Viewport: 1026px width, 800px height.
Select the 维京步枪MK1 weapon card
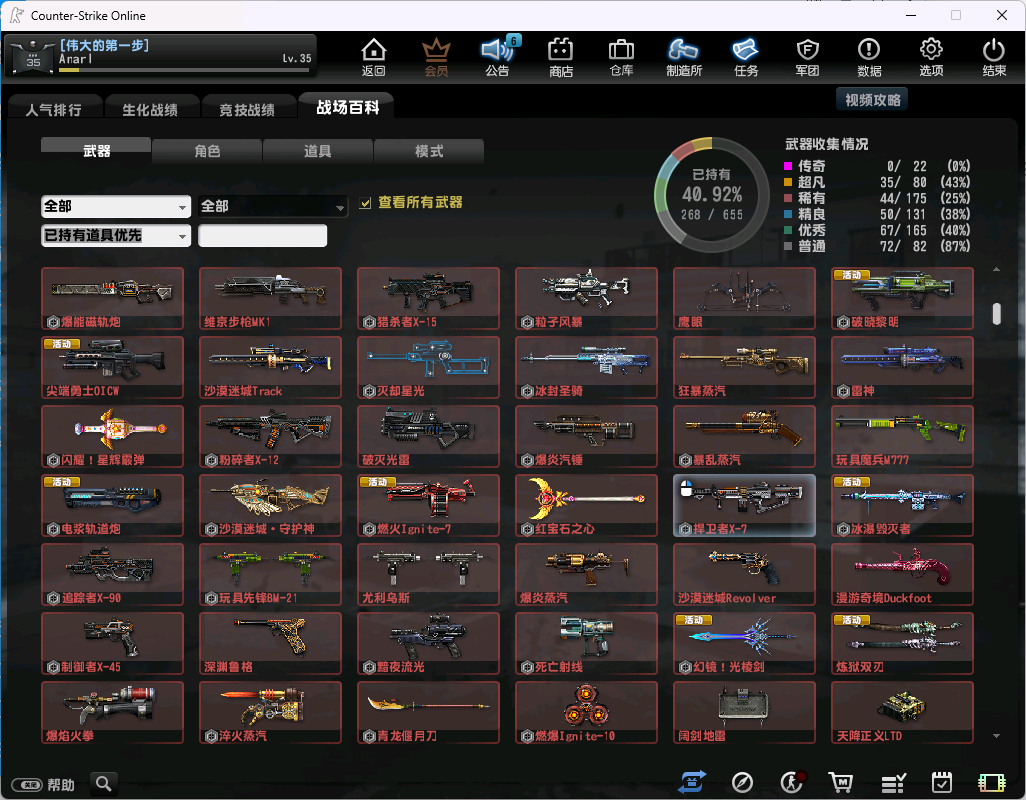270,298
